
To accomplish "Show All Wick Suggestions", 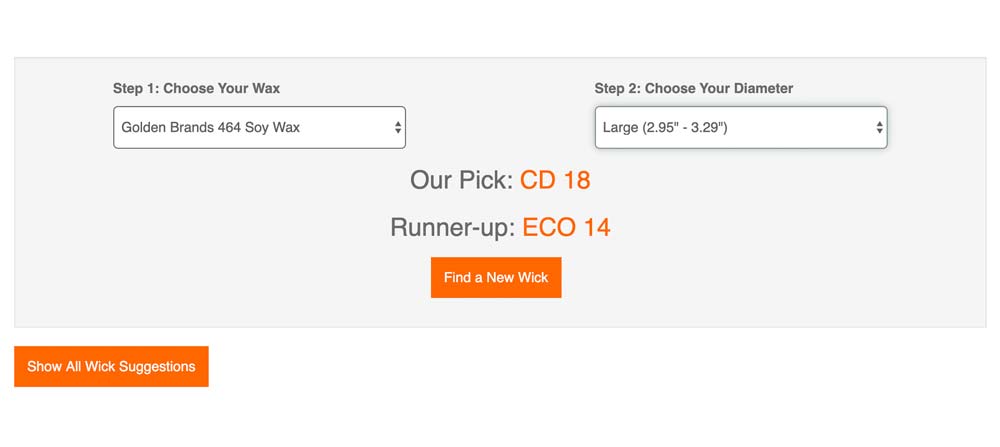I will pyautogui.click(x=111, y=367).
